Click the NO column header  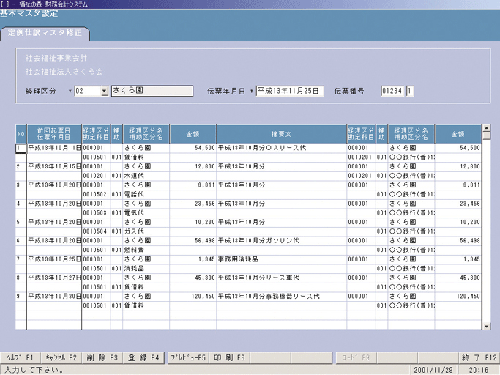tap(21, 134)
